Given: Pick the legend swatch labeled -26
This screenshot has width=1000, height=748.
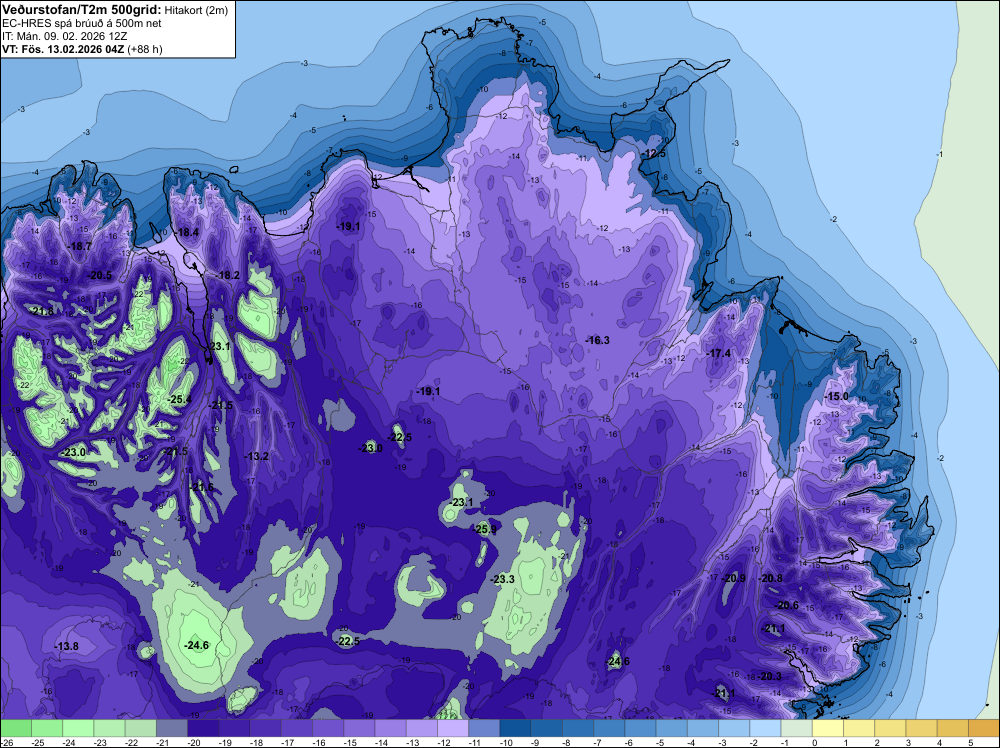Looking at the screenshot, I should (x=16, y=728).
